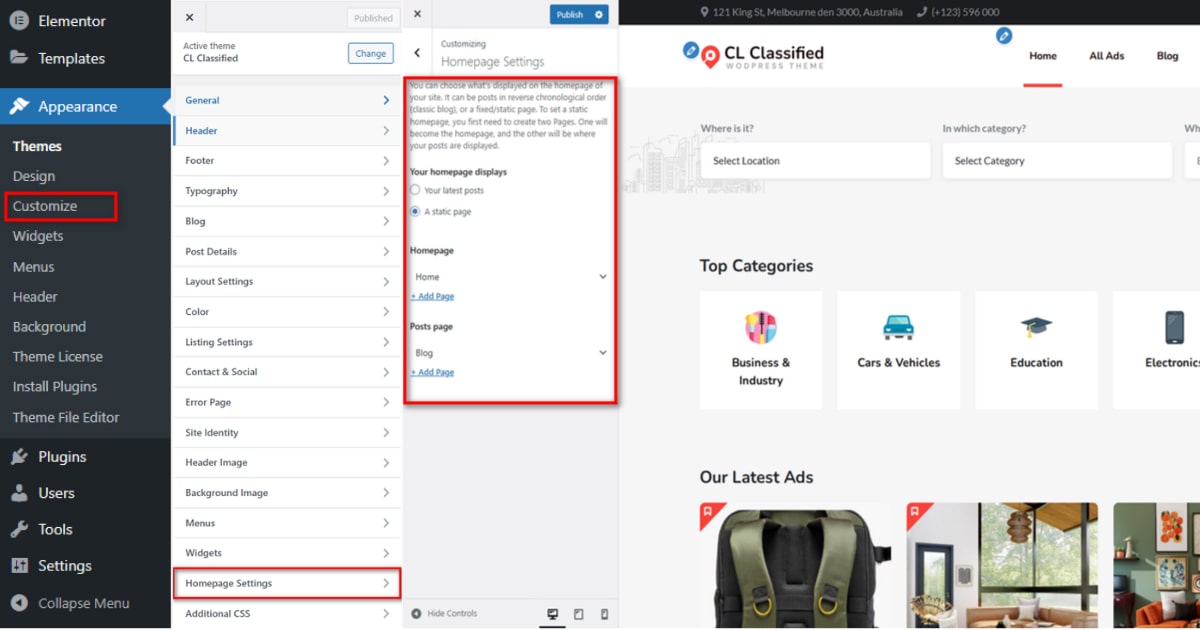Close the Homepage Settings panel X
This screenshot has width=1200, height=630.
click(417, 14)
